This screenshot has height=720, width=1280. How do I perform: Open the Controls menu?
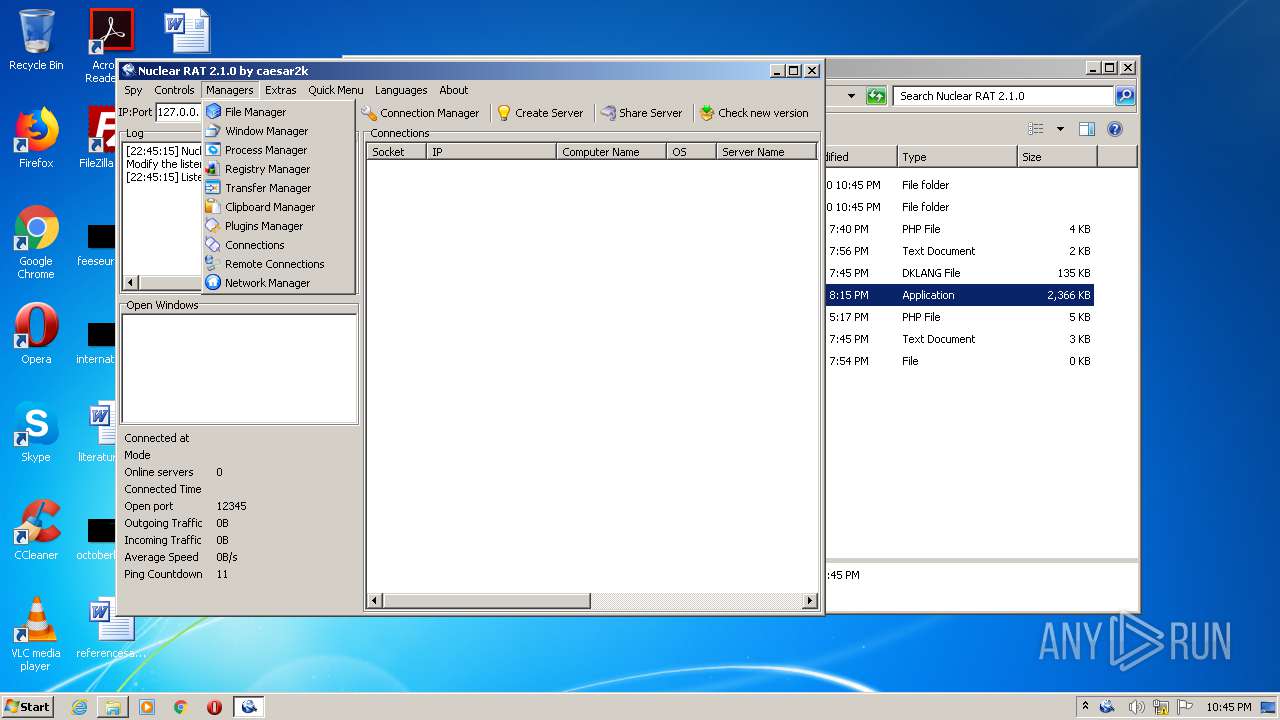[x=174, y=90]
